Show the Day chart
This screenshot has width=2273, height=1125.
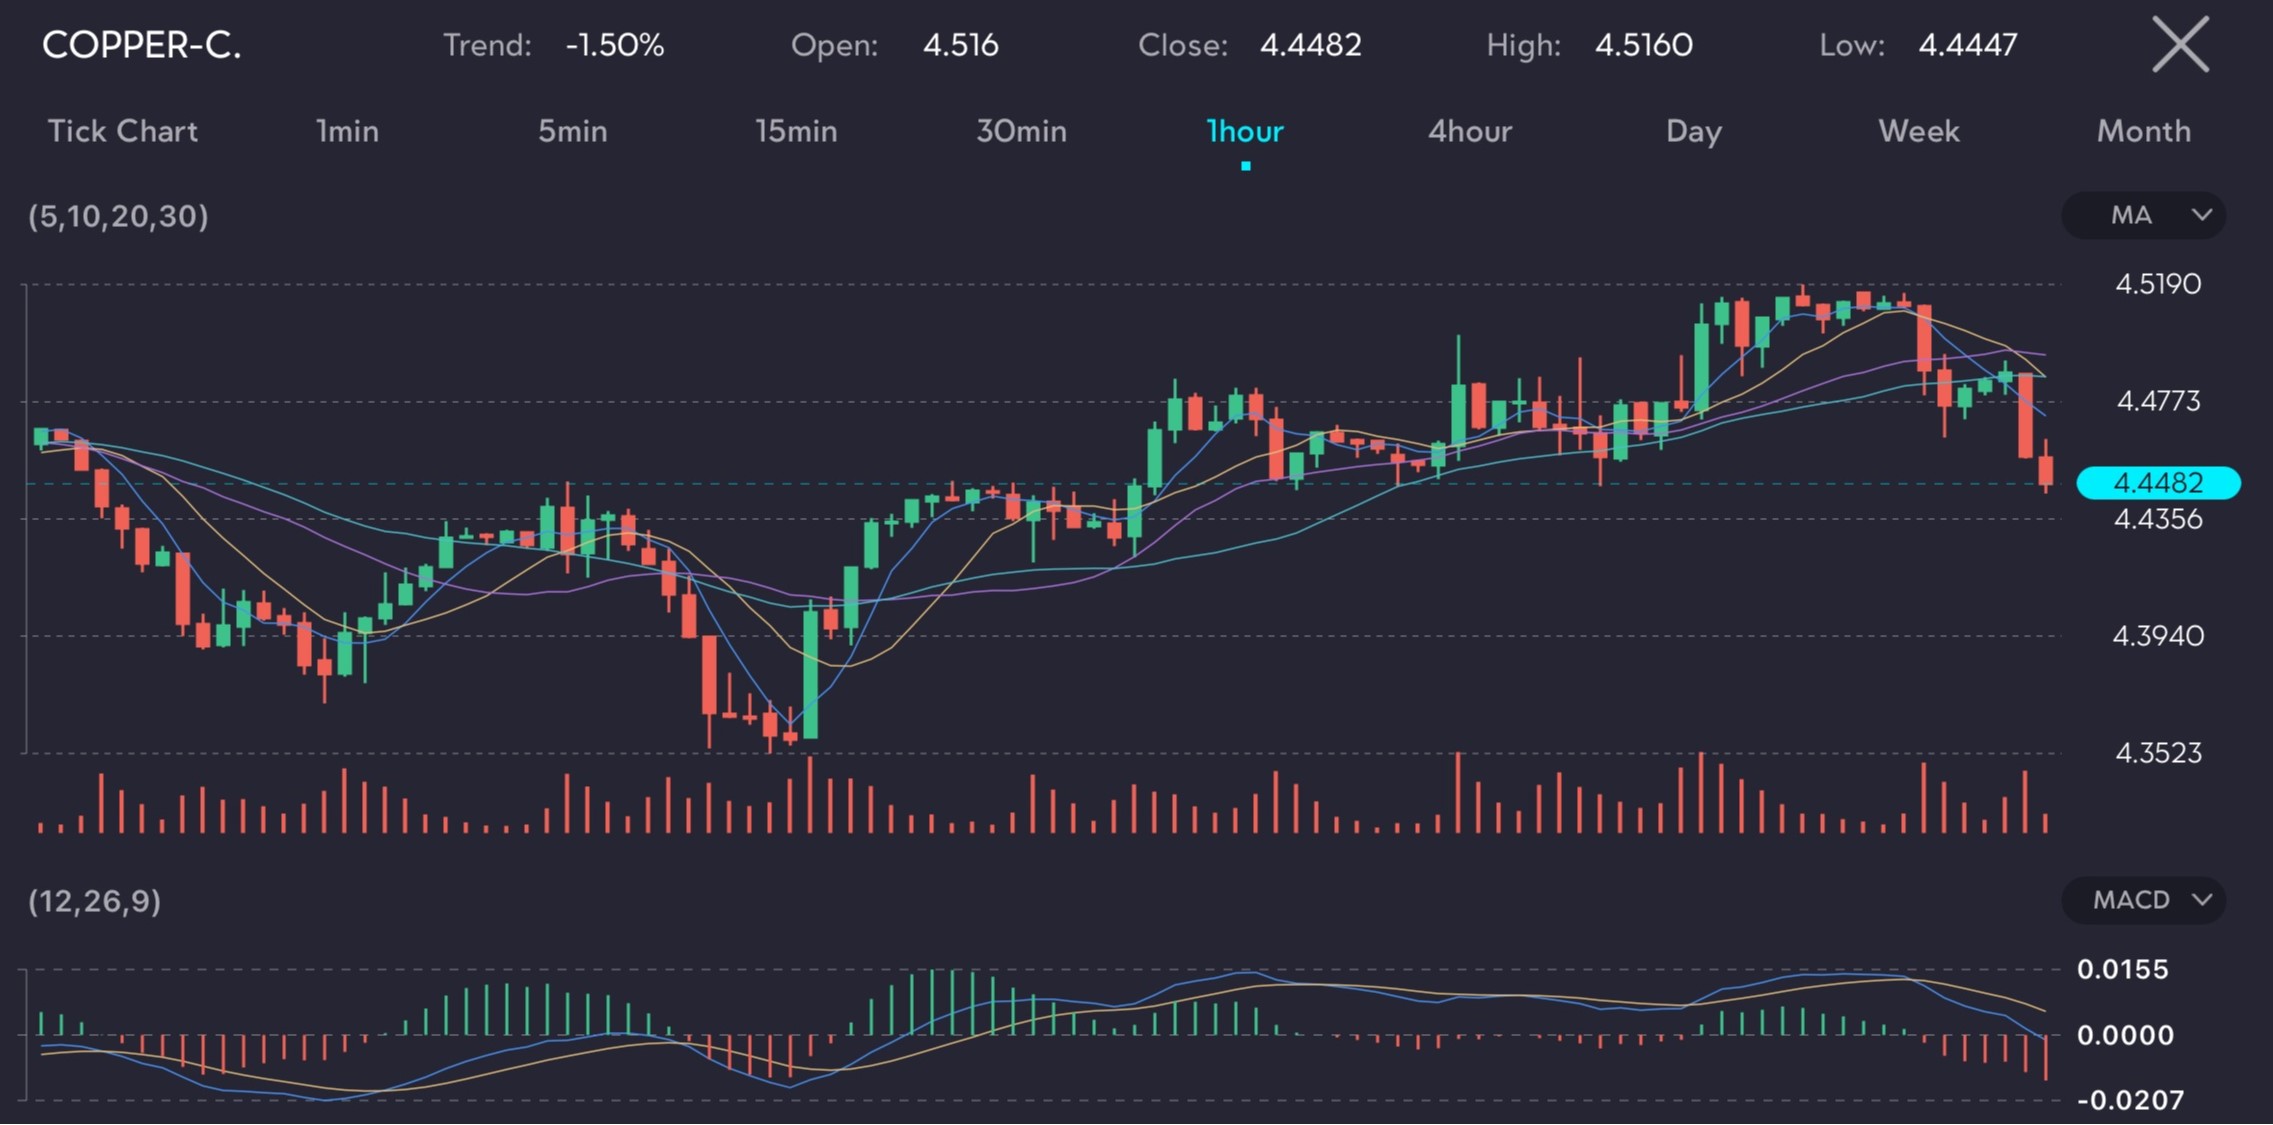[x=1694, y=131]
